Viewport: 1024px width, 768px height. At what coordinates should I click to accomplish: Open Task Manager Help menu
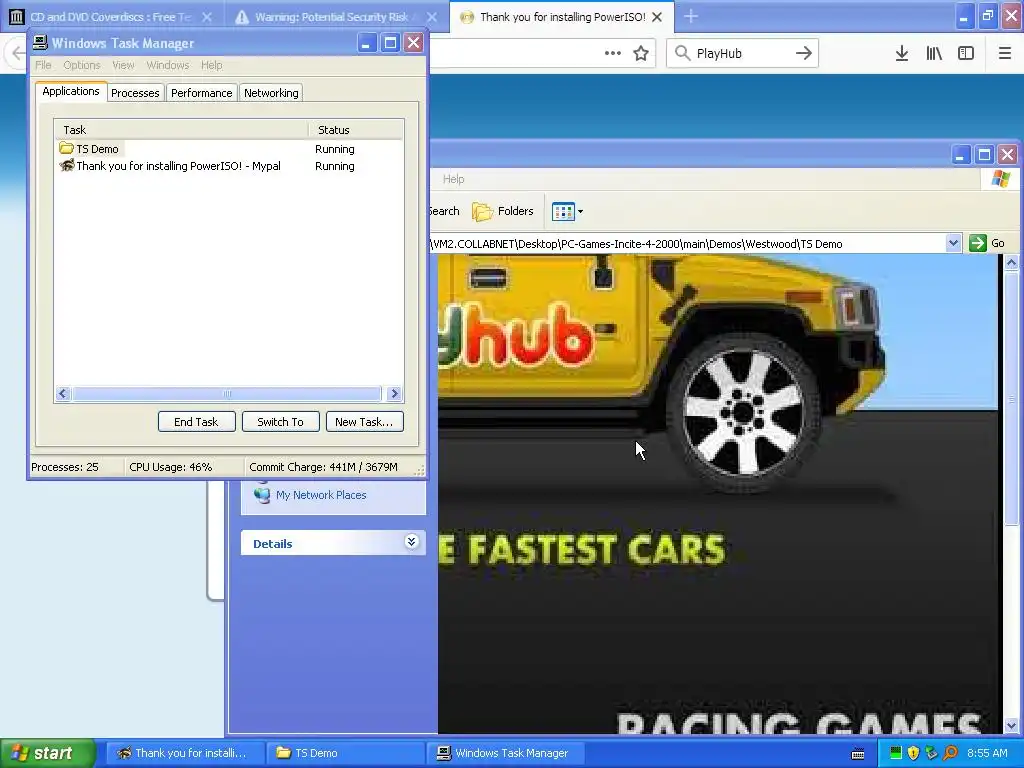[x=212, y=65]
